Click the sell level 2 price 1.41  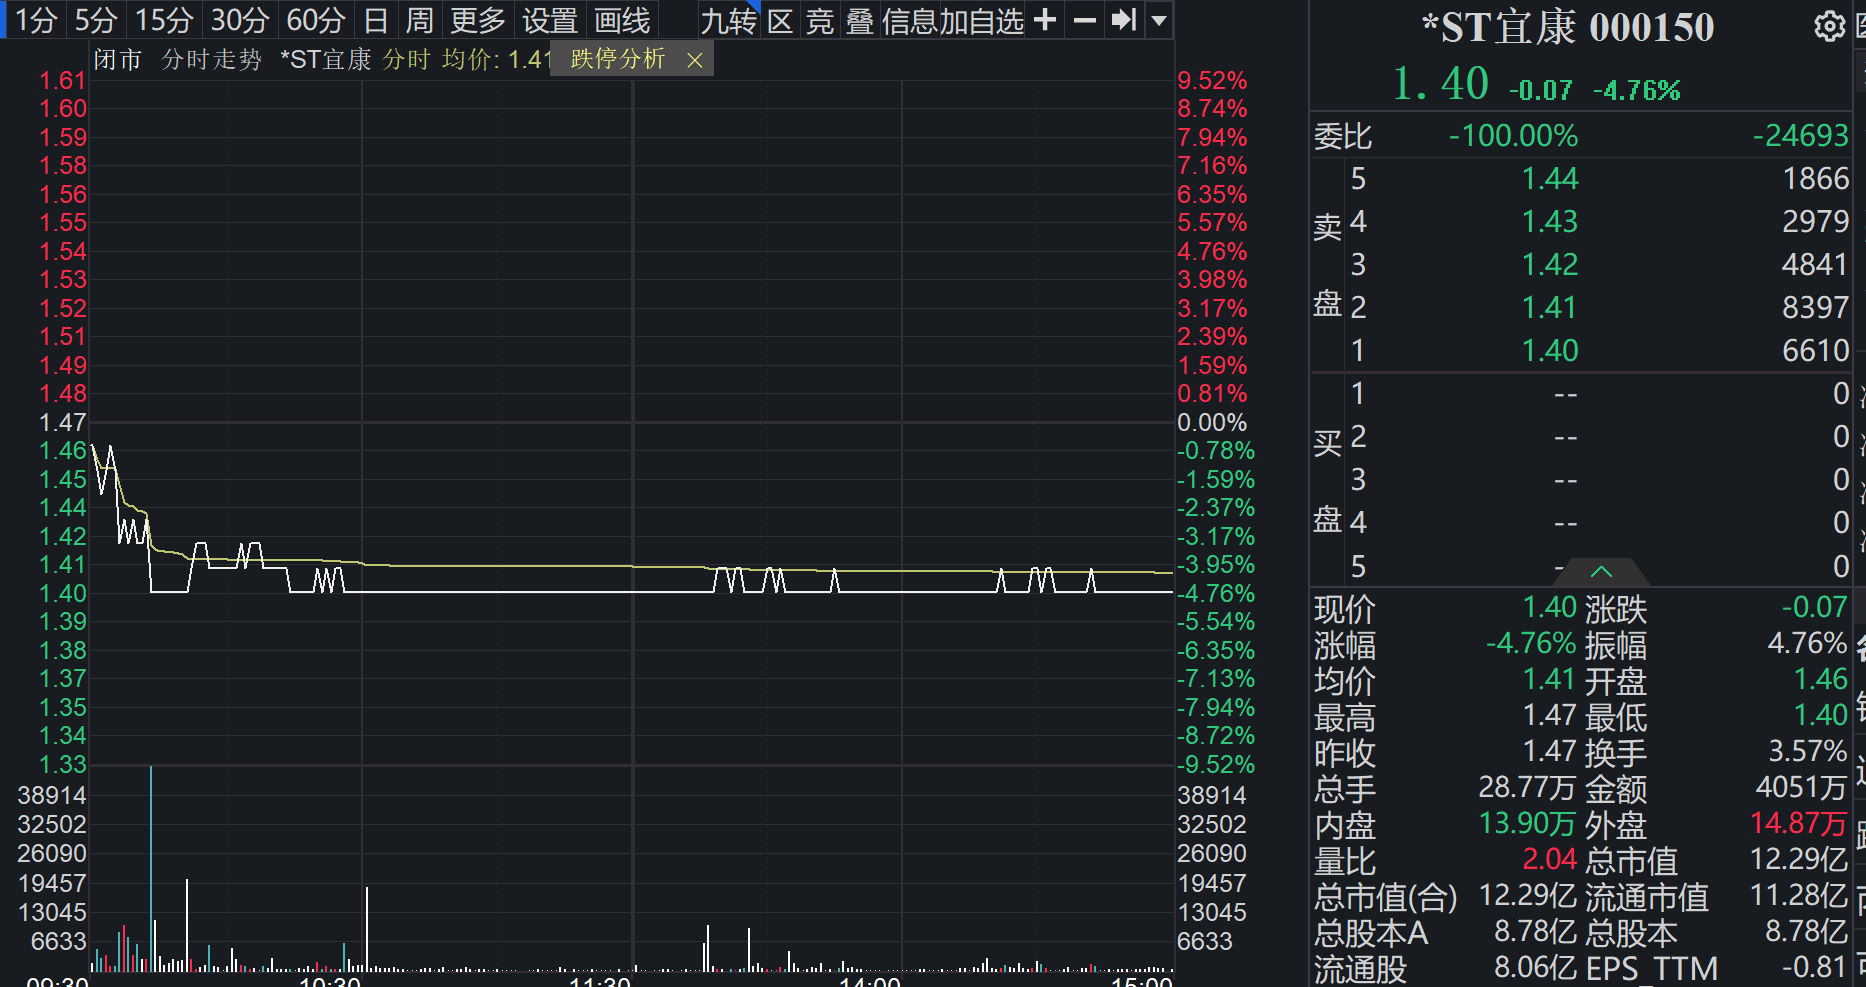[x=1549, y=308]
